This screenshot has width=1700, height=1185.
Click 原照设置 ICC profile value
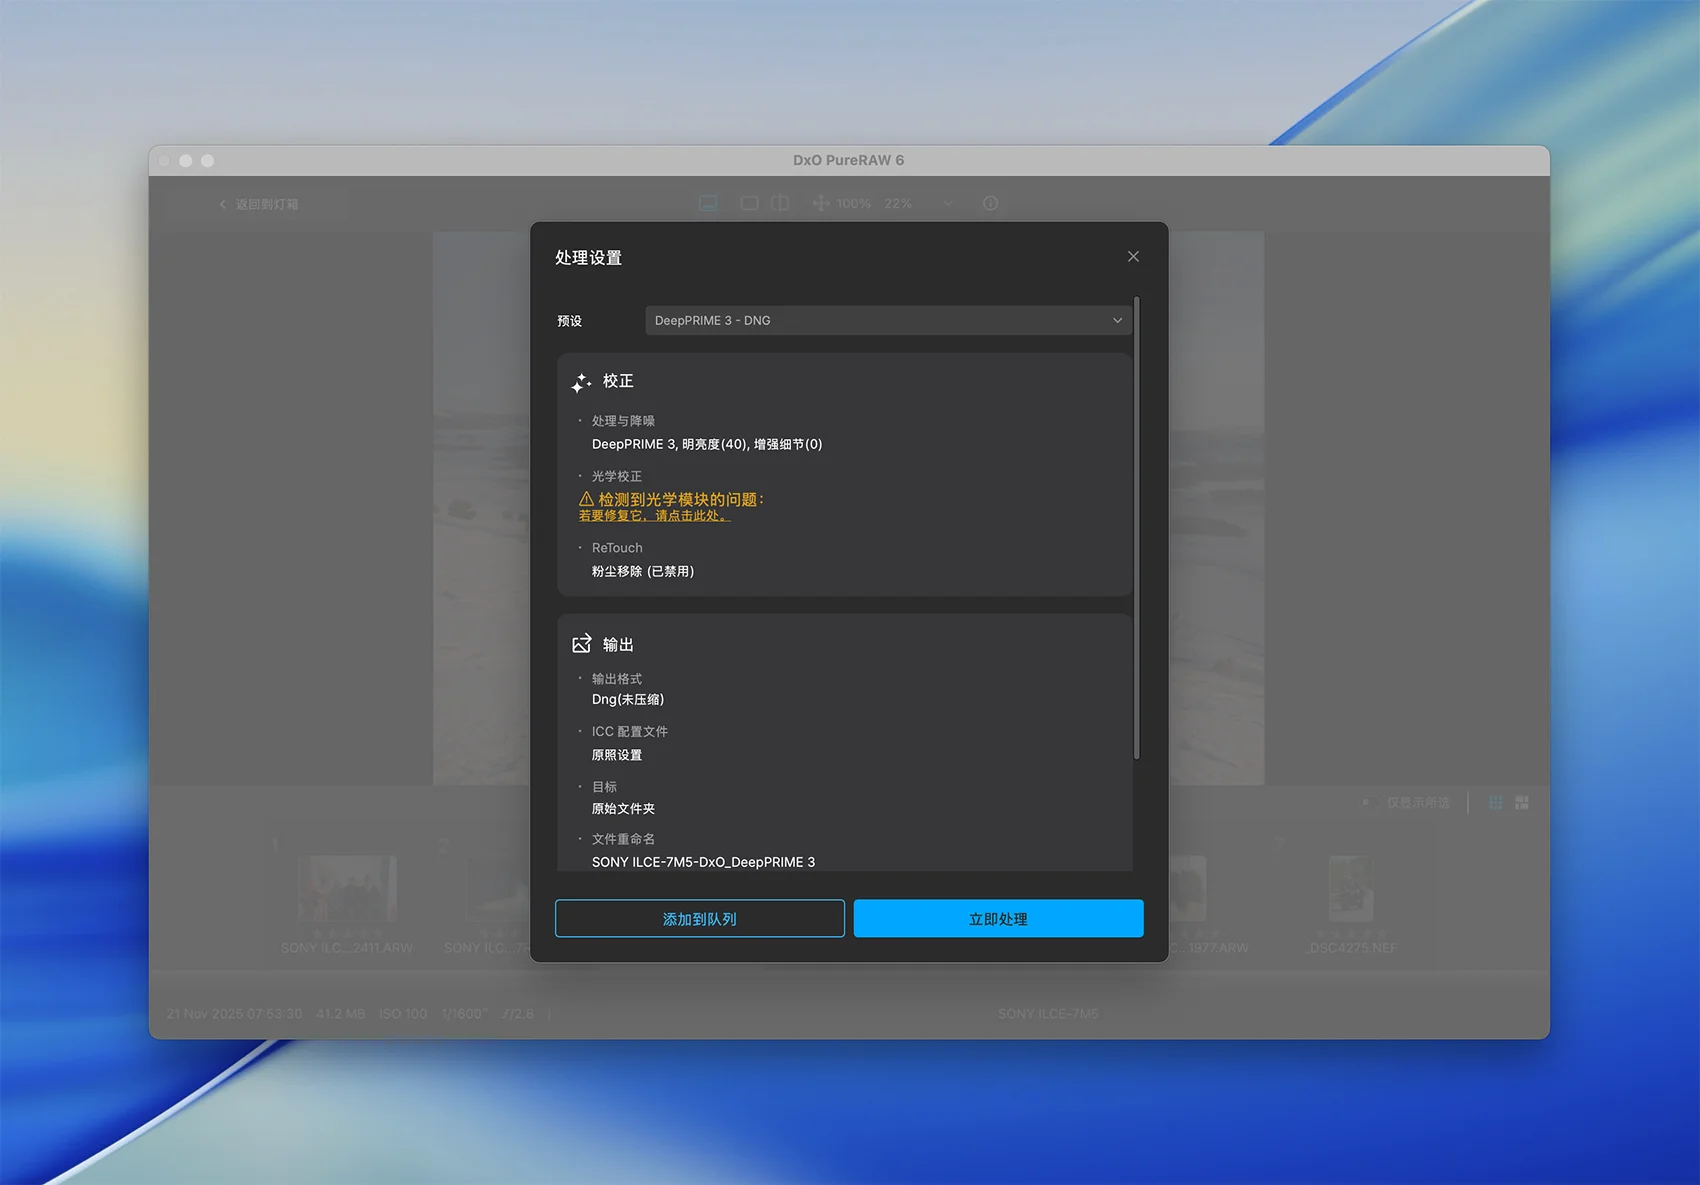pyautogui.click(x=617, y=756)
